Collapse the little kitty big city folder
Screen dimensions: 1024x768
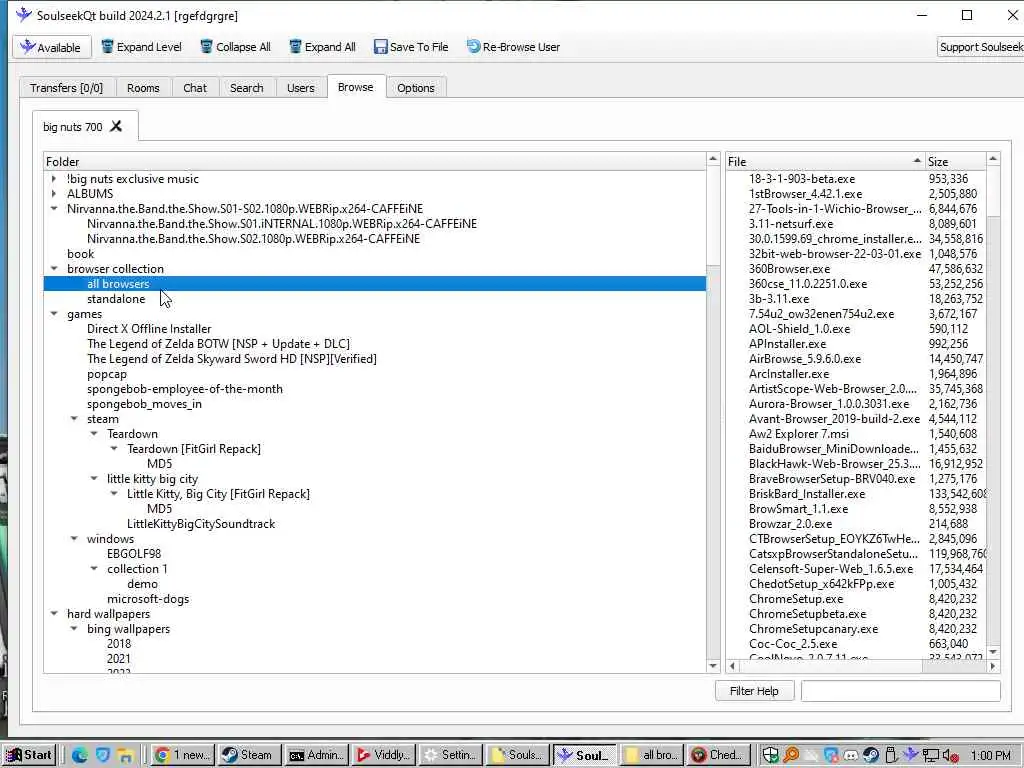click(95, 479)
